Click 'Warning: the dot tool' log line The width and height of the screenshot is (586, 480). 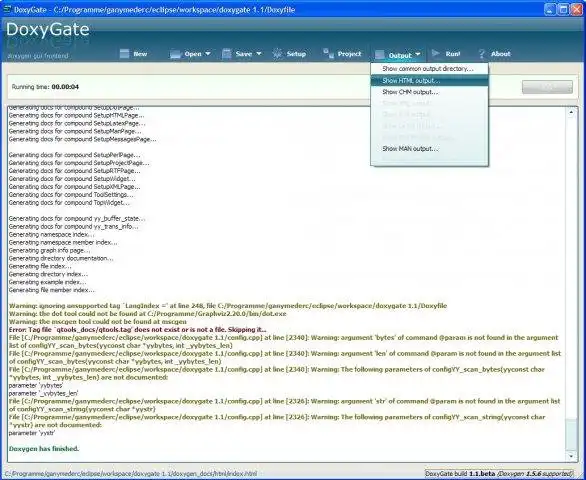tap(148, 314)
